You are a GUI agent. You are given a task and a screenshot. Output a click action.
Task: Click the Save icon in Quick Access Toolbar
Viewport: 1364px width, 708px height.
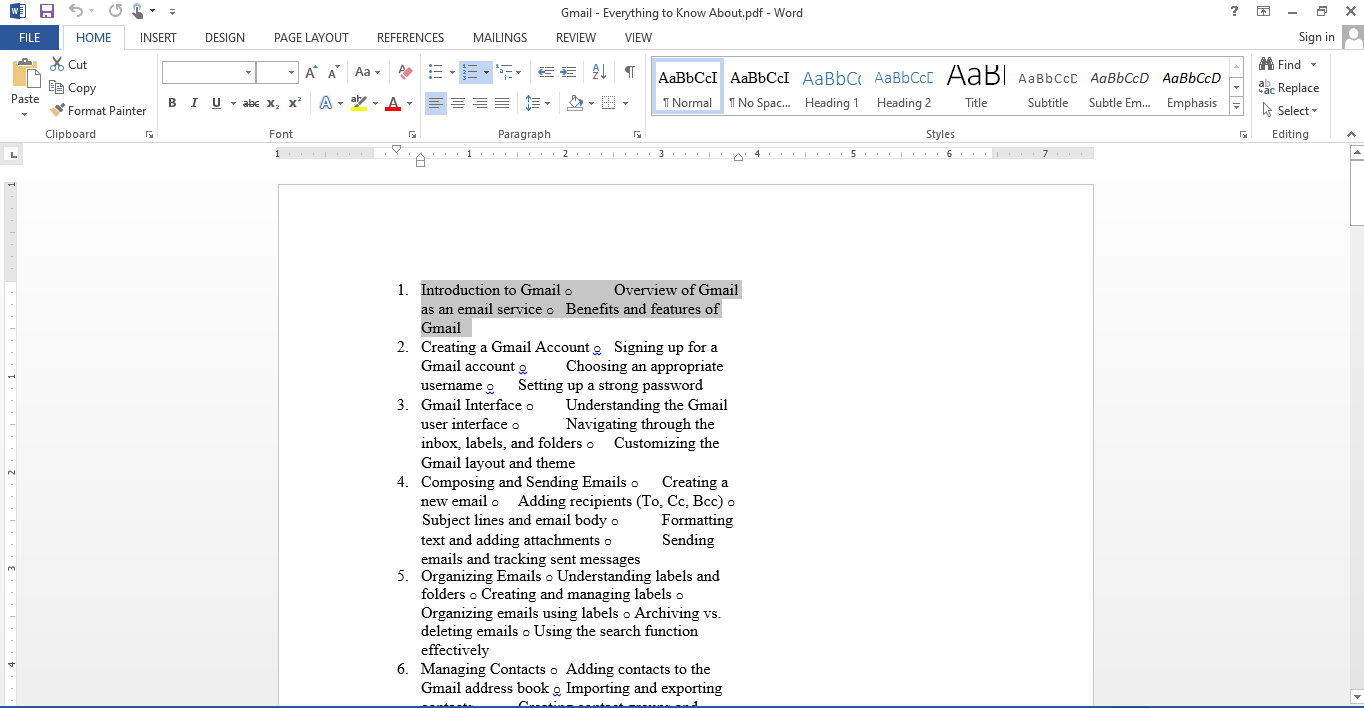[47, 12]
